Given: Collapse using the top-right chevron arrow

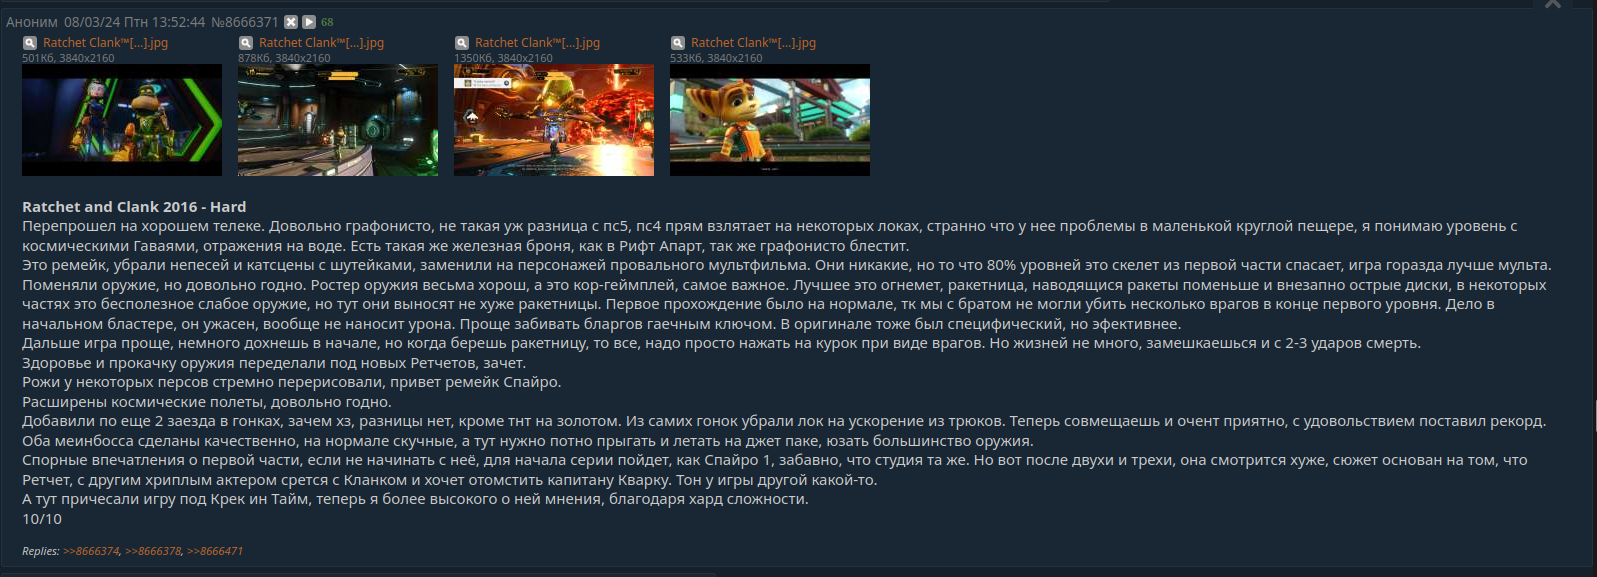Looking at the screenshot, I should click(x=1553, y=5).
